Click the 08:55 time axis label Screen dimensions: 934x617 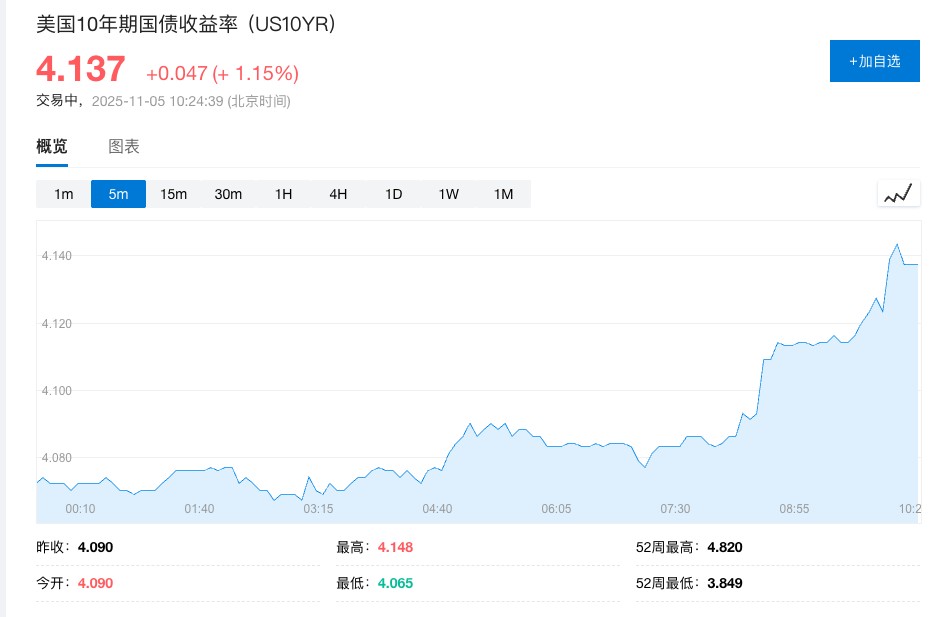794,509
